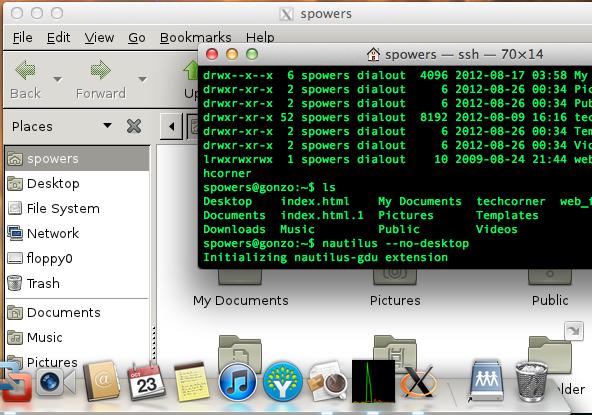Screen dimensions: 592x415
Task: Open the Forward history dropdown arrow
Action: point(142,79)
